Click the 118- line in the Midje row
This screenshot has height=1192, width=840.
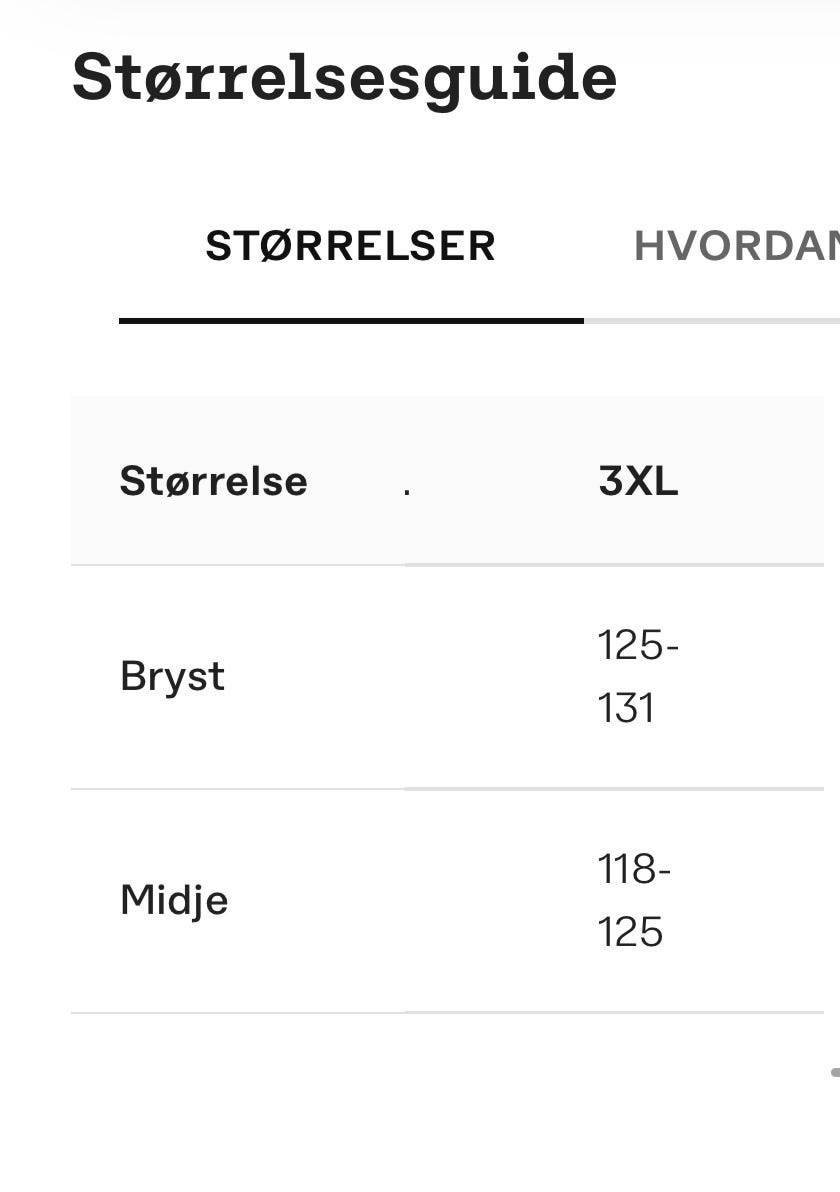634,869
